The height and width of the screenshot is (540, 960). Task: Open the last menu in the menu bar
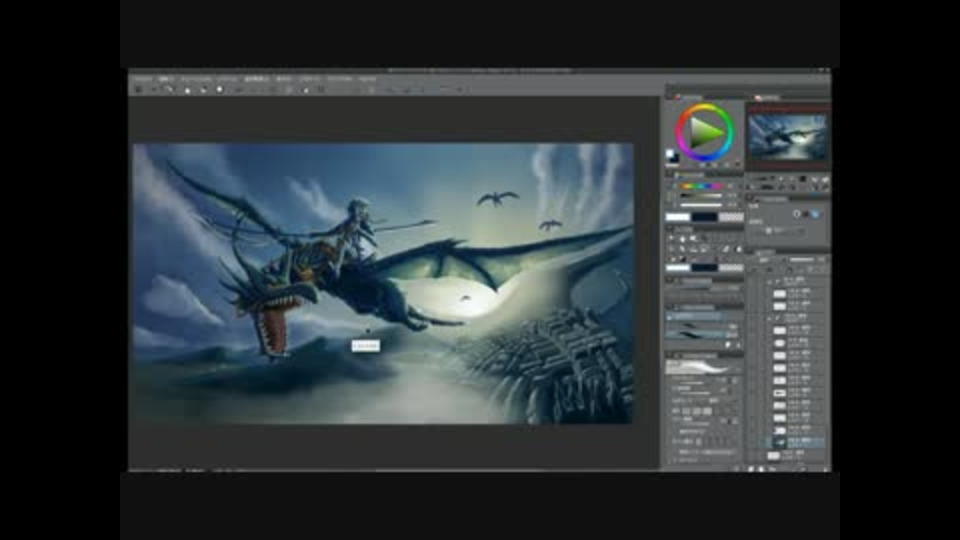click(367, 79)
